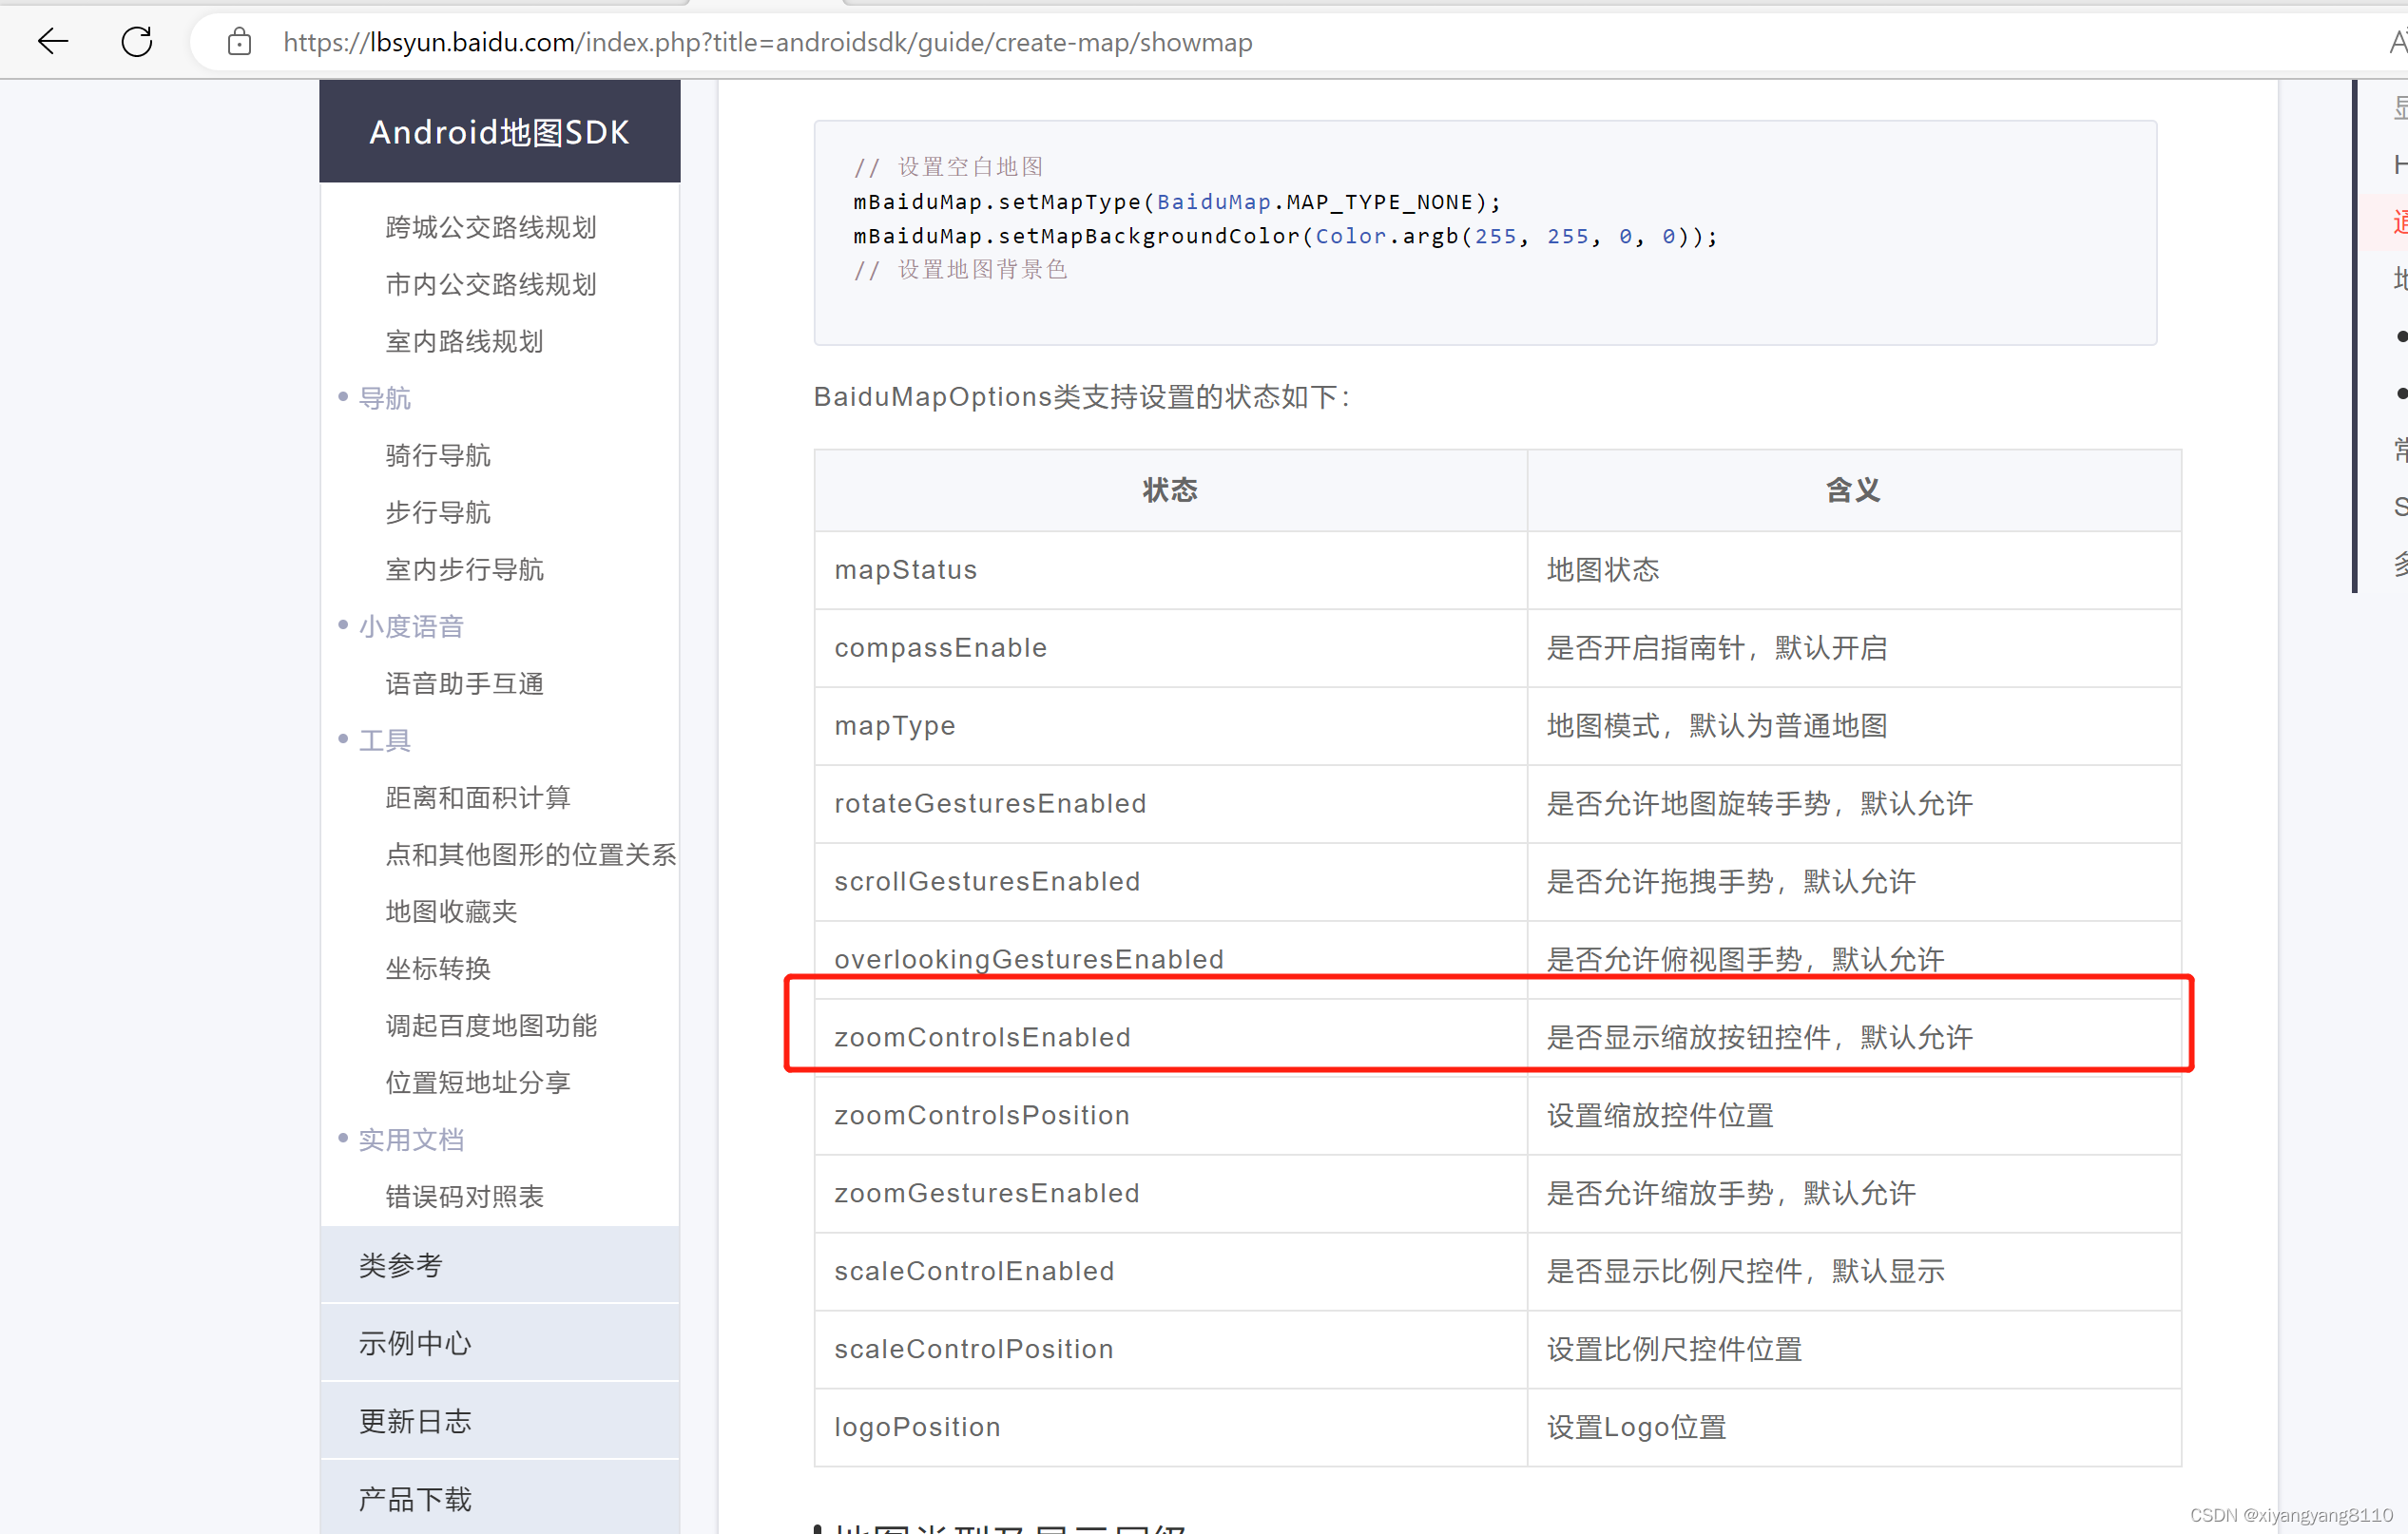This screenshot has width=2408, height=1534.
Task: Click 是否开启指南针，默认开启 description cell
Action: (1854, 648)
